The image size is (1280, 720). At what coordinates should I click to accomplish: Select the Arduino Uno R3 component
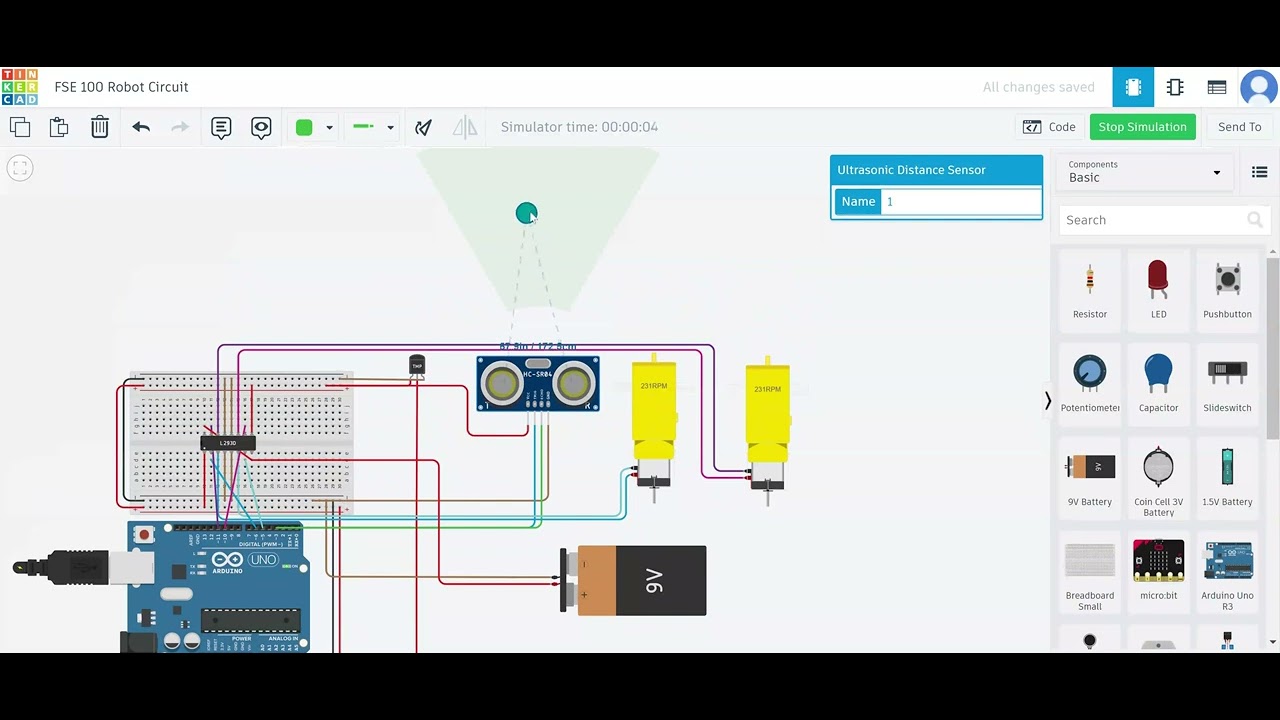[x=1227, y=574]
